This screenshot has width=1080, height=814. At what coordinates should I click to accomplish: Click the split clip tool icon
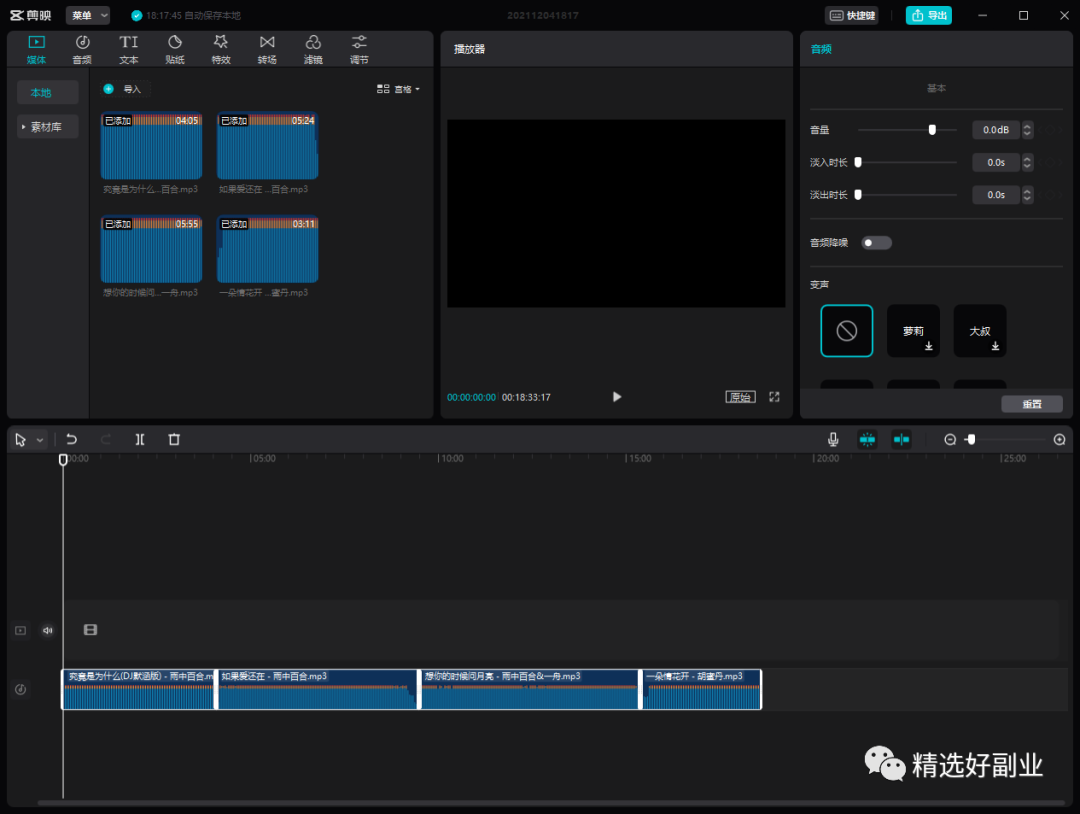pyautogui.click(x=140, y=439)
